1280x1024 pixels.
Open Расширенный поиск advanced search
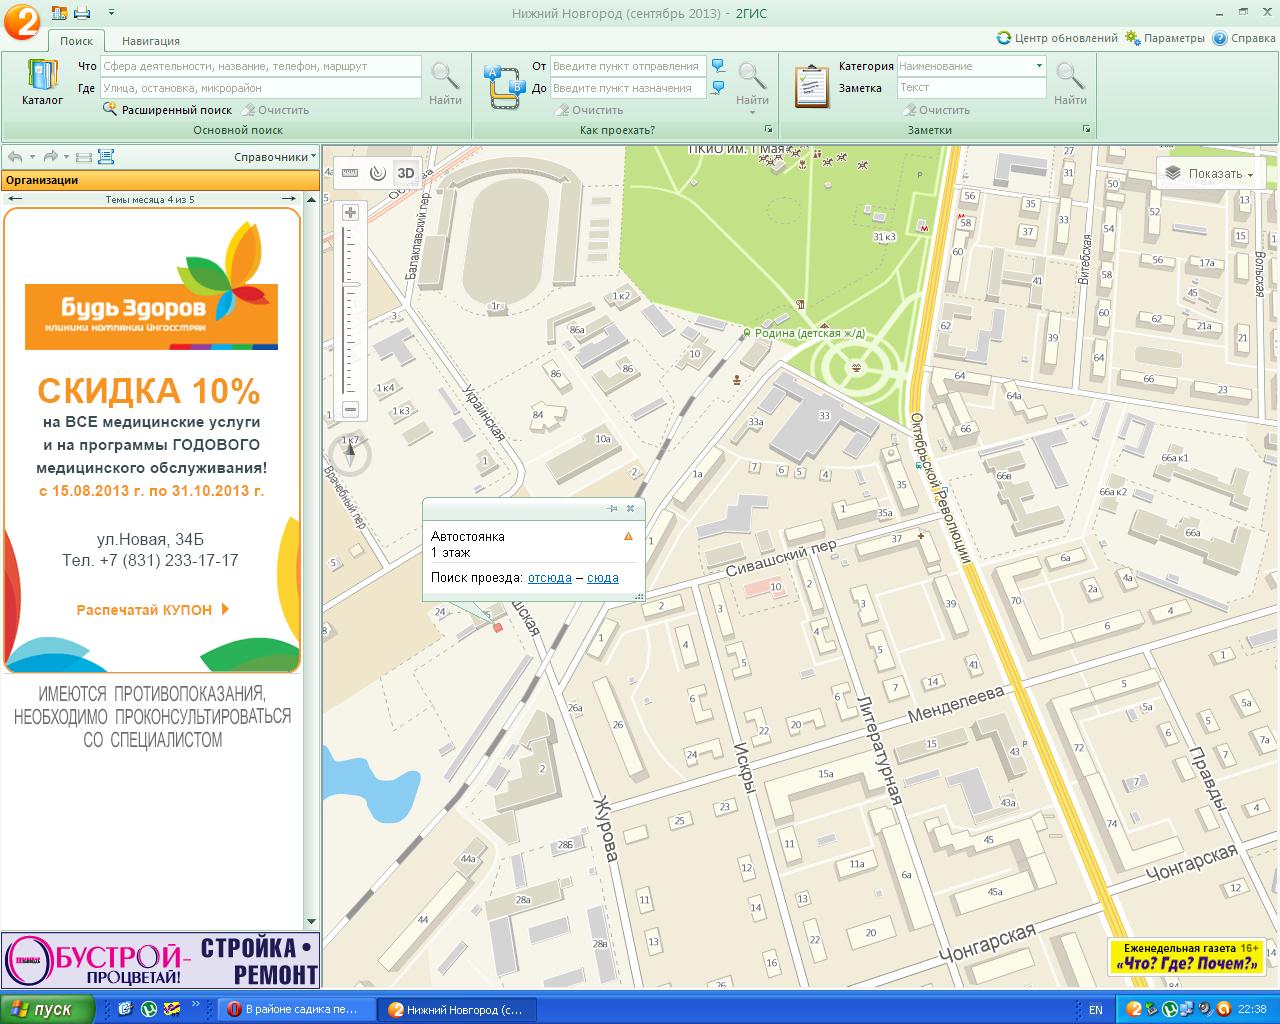(x=167, y=110)
